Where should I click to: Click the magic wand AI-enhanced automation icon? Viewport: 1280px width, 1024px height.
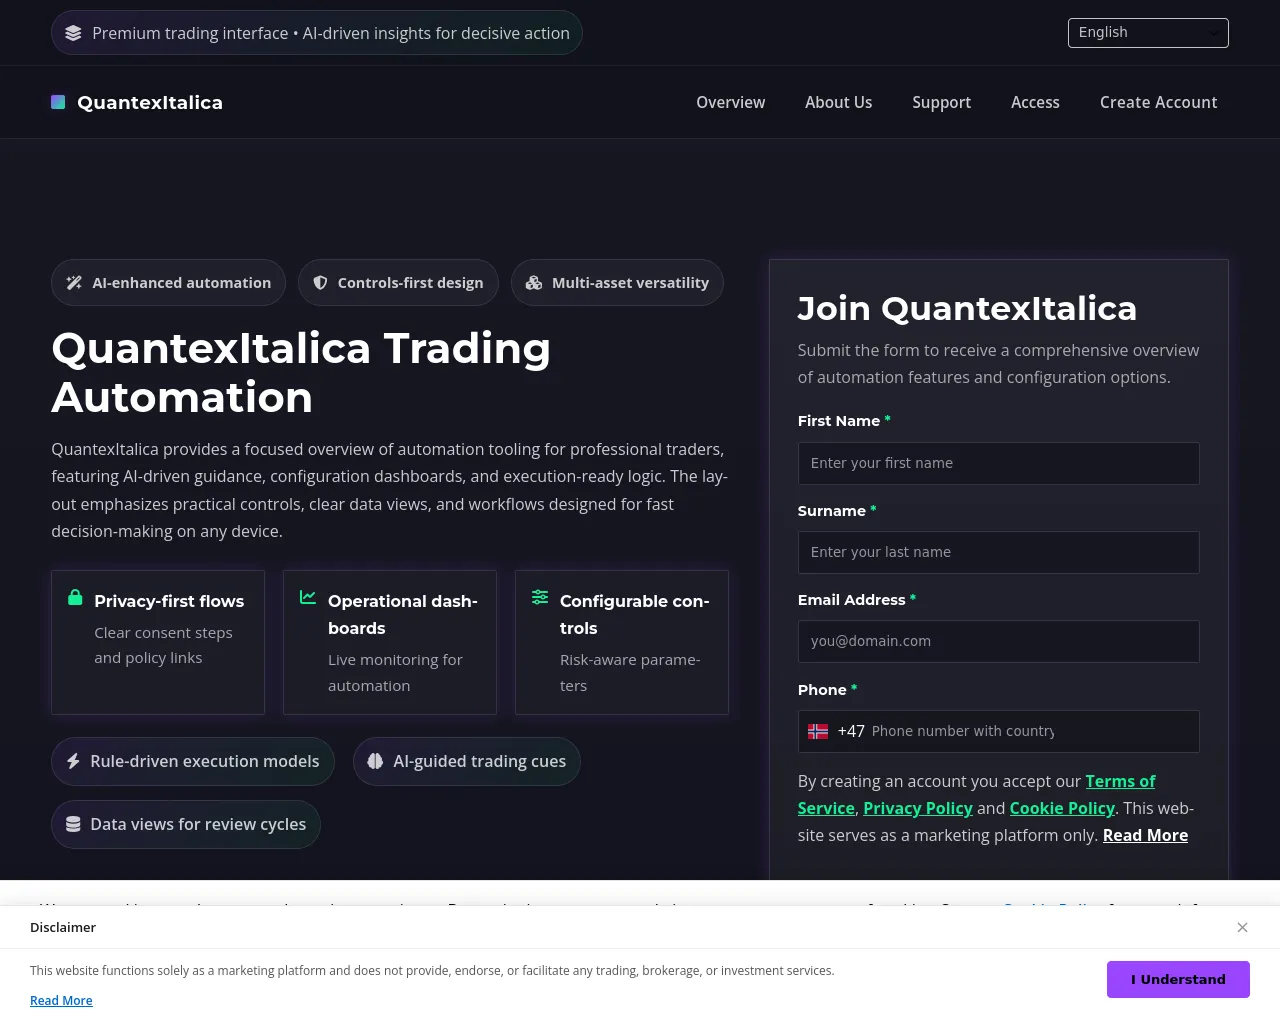coord(74,283)
